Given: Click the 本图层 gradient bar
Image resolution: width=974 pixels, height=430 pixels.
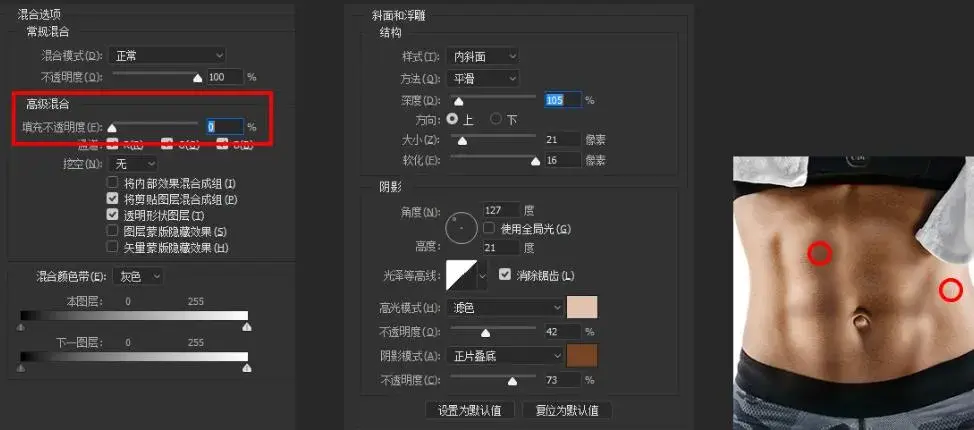Looking at the screenshot, I should [134, 316].
